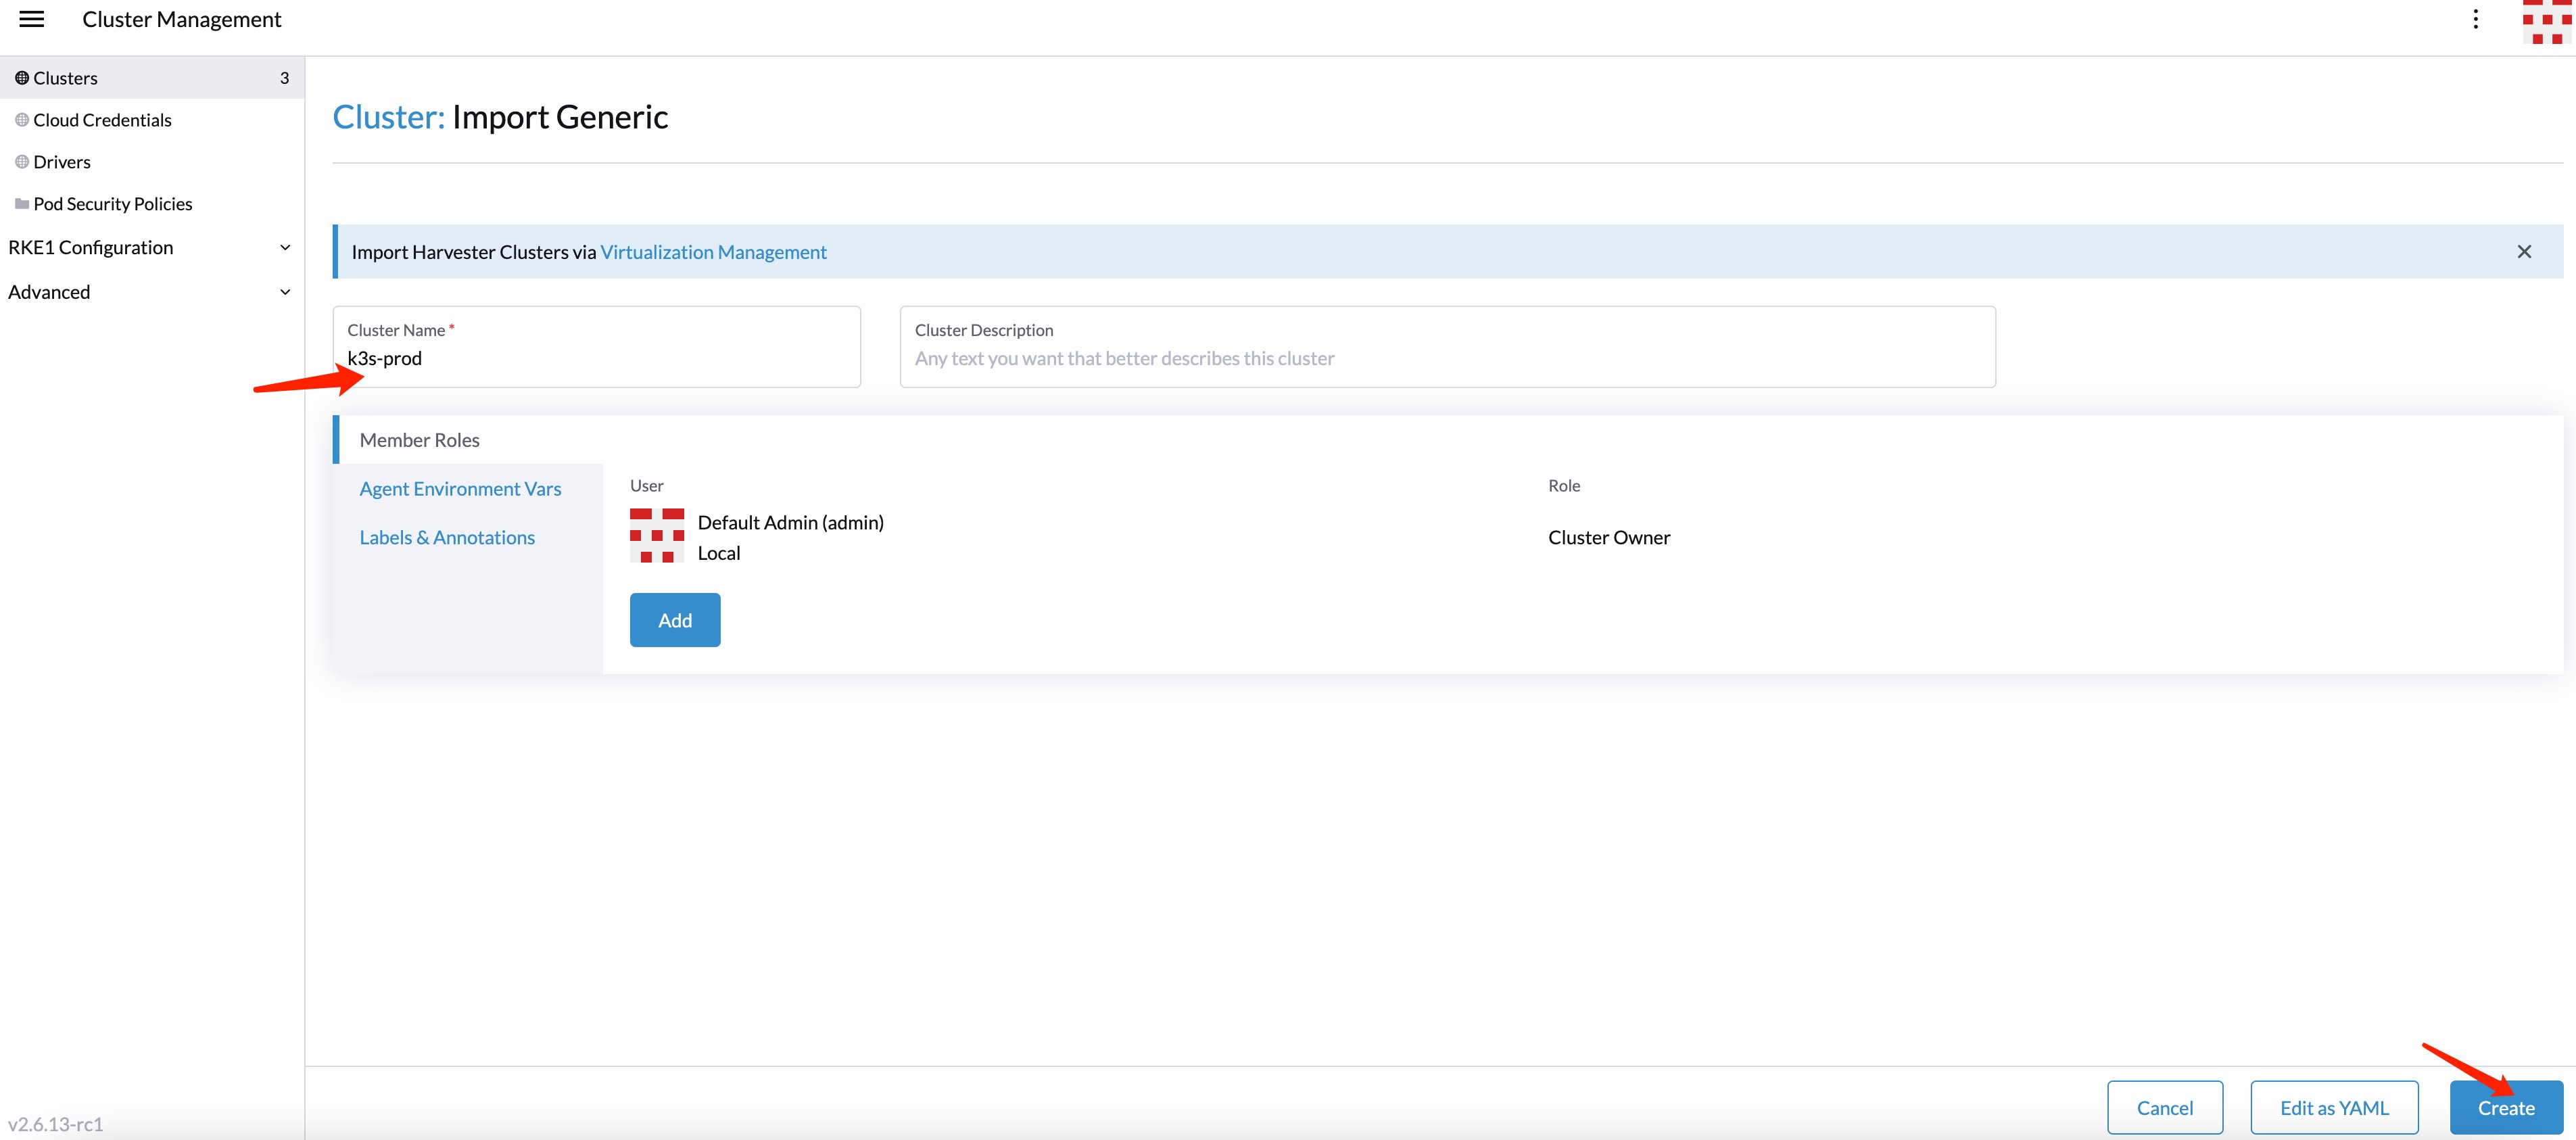Focus the Cluster Name input field
The image size is (2576, 1140).
coord(597,347)
